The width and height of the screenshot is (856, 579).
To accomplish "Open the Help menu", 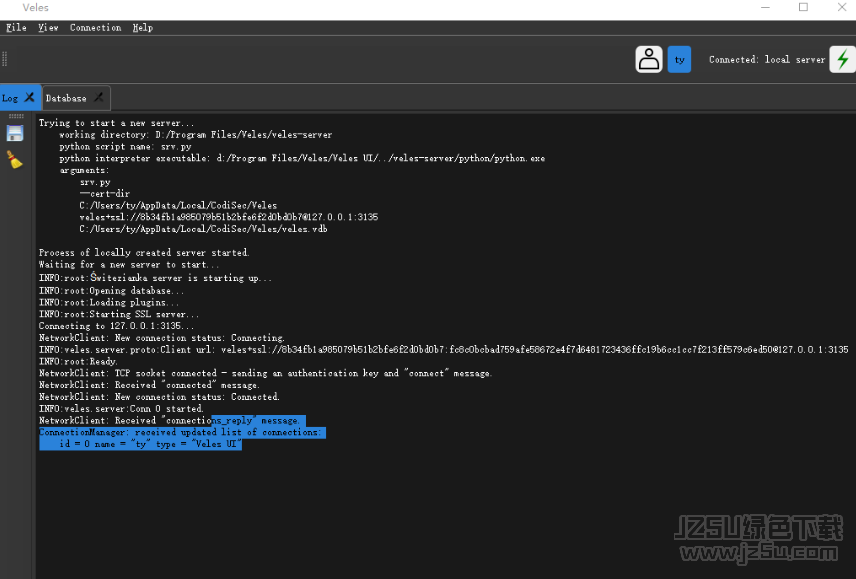I will (142, 27).
